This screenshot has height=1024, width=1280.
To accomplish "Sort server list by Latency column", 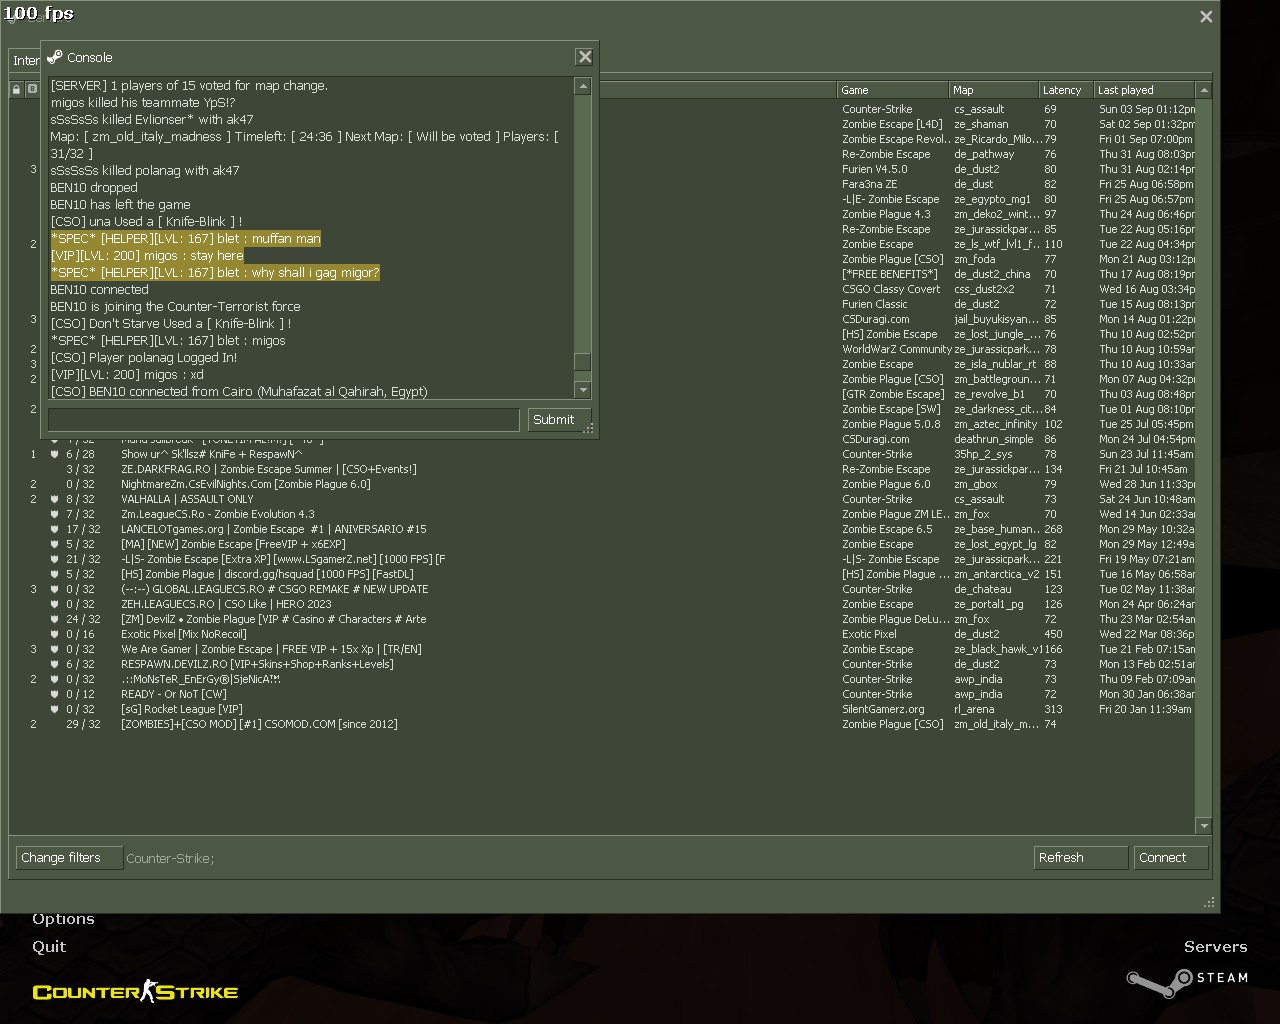I will pos(1064,90).
